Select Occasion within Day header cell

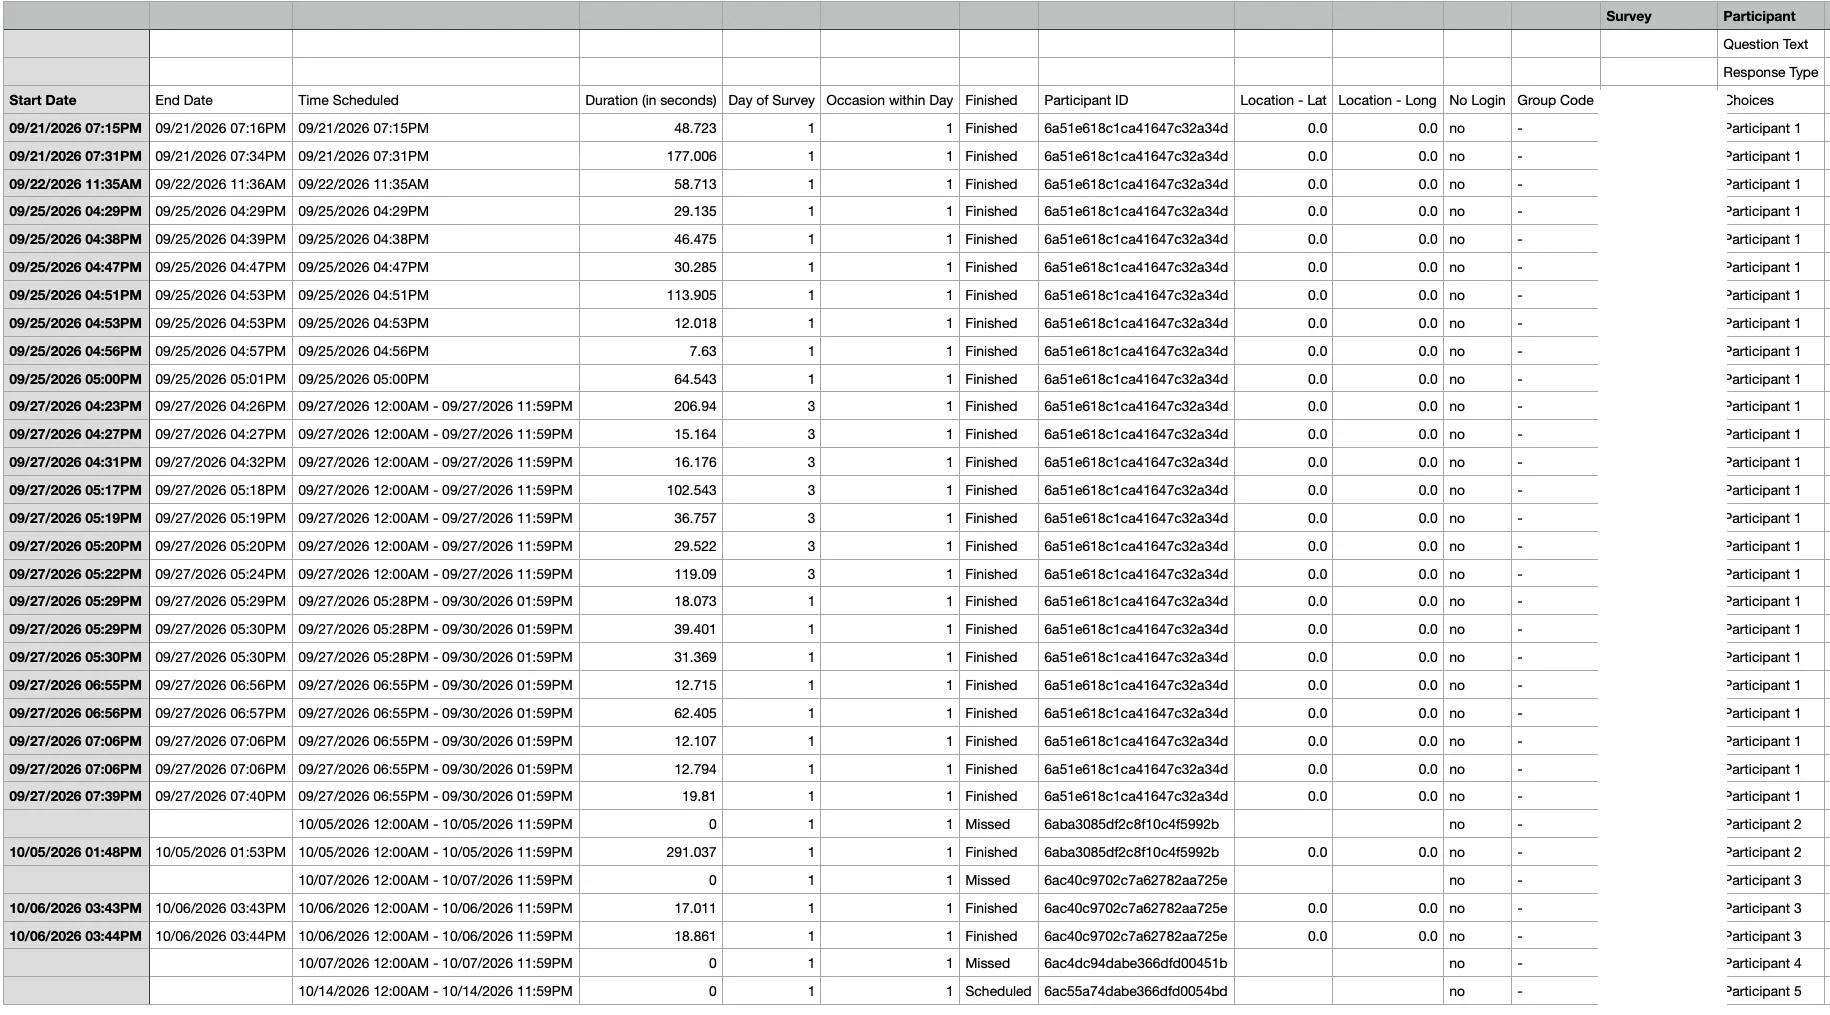890,100
